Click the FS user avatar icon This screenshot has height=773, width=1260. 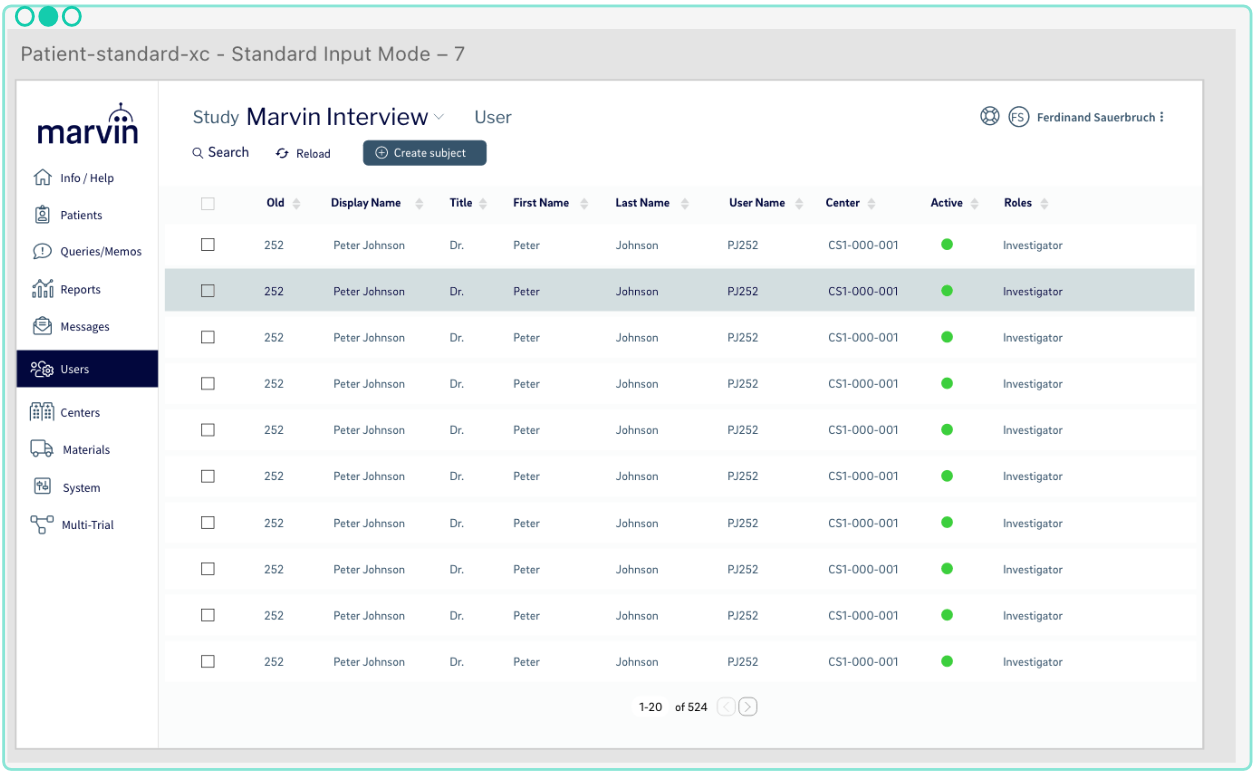(1018, 117)
